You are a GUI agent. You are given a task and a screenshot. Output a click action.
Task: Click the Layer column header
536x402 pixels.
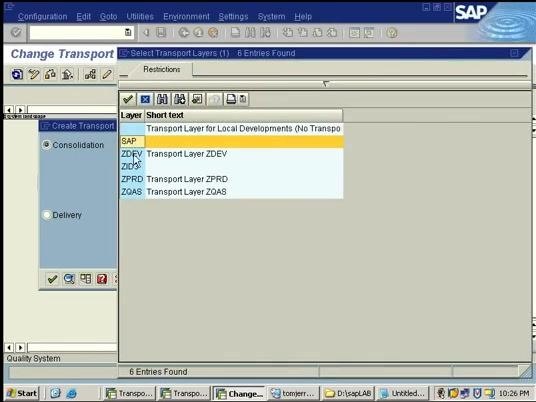click(132, 115)
